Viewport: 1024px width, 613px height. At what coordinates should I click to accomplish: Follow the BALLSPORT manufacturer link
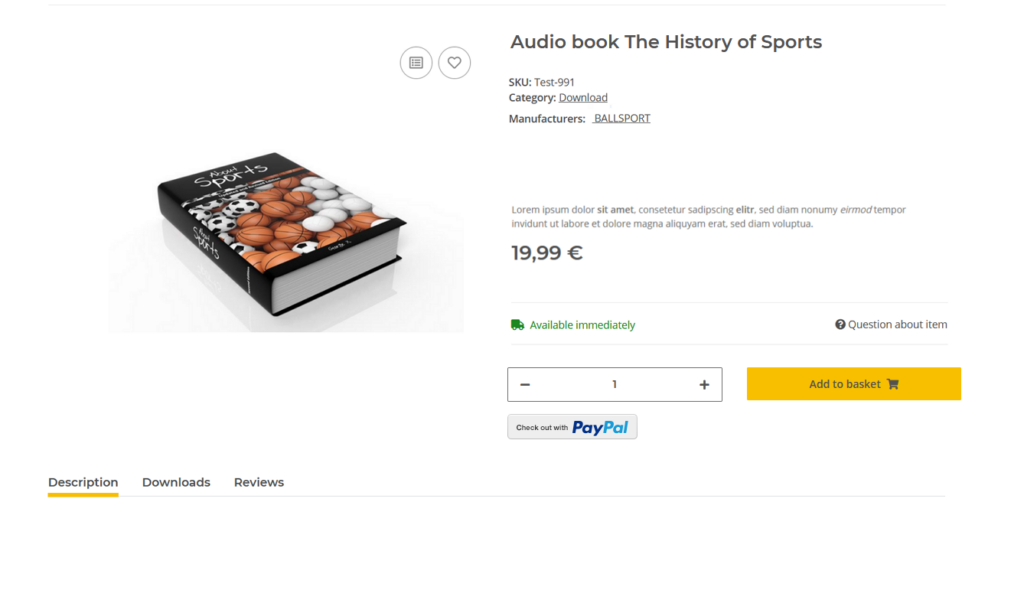point(621,118)
